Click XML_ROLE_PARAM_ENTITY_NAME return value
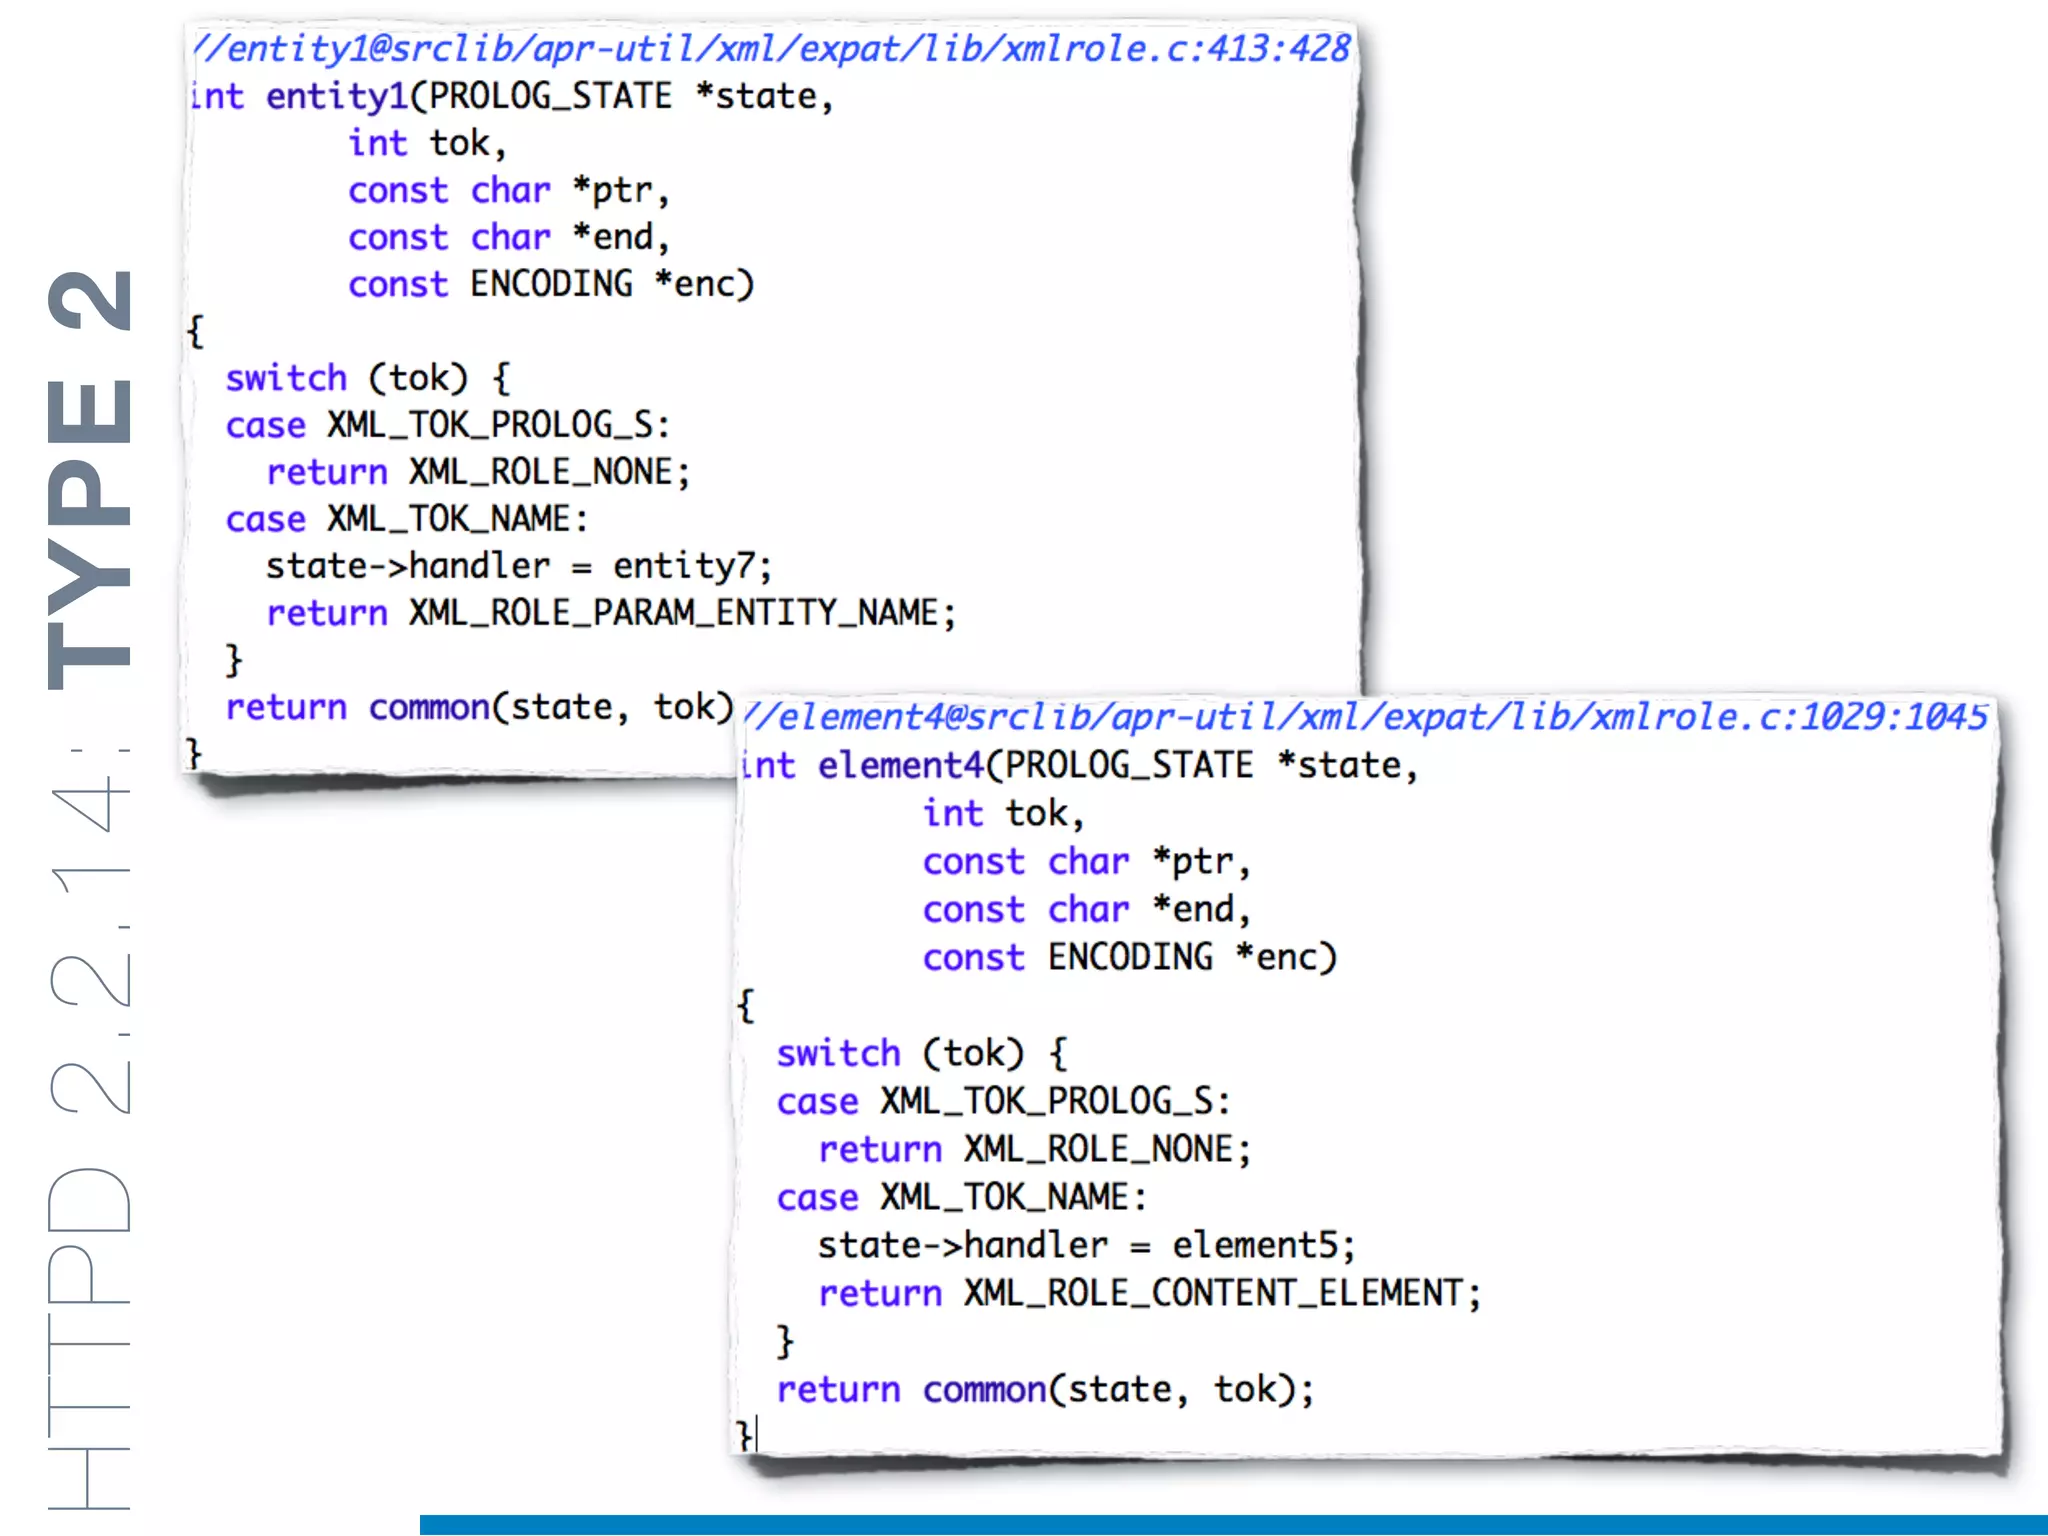The width and height of the screenshot is (2048, 1536). pyautogui.click(x=672, y=613)
